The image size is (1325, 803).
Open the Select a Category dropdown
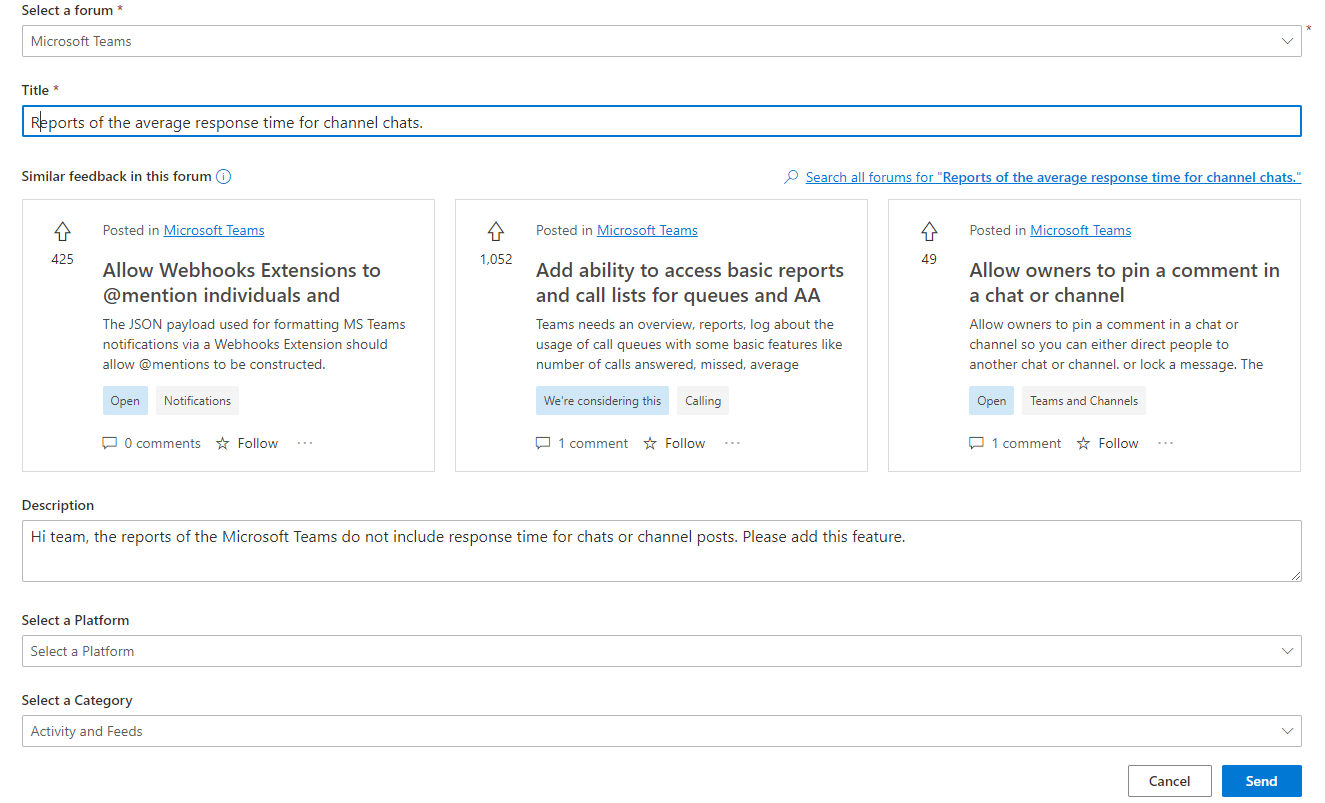point(662,731)
